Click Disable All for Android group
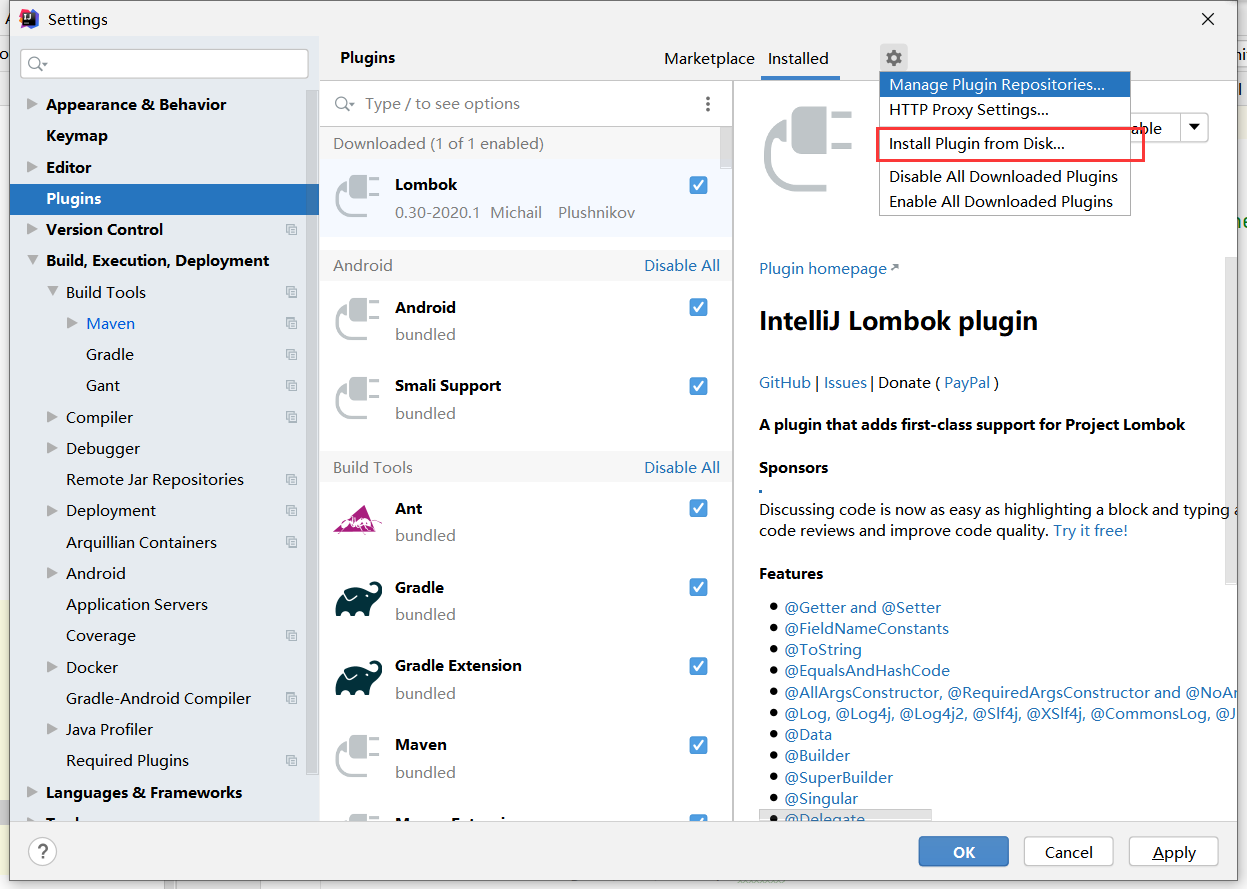The image size is (1247, 889). coord(682,265)
